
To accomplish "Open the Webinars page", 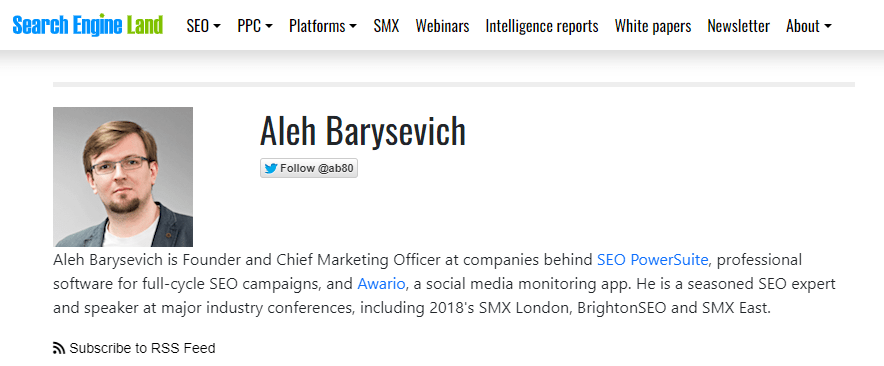I will coord(443,26).
